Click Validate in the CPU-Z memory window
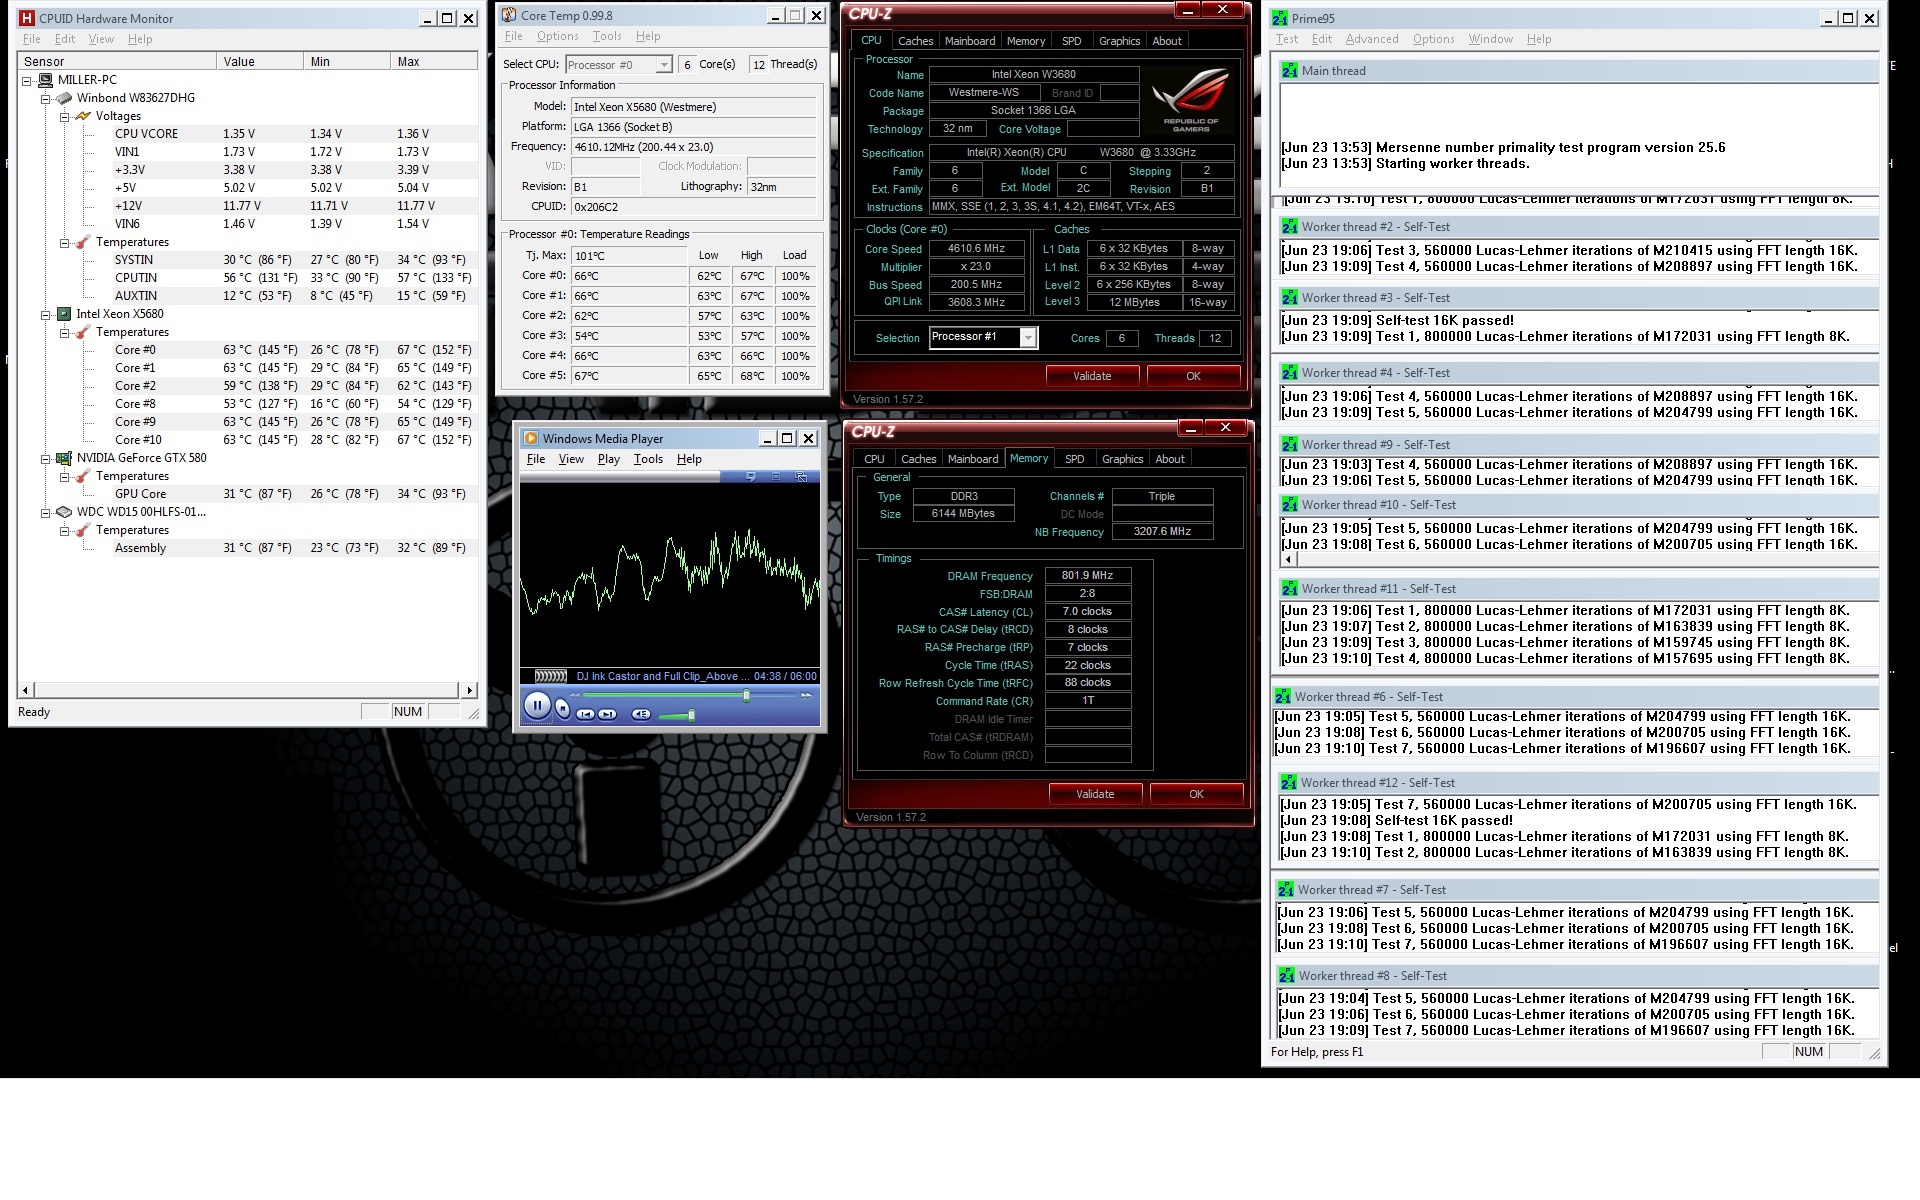Viewport: 1920px width, 1200px height. [x=1094, y=794]
